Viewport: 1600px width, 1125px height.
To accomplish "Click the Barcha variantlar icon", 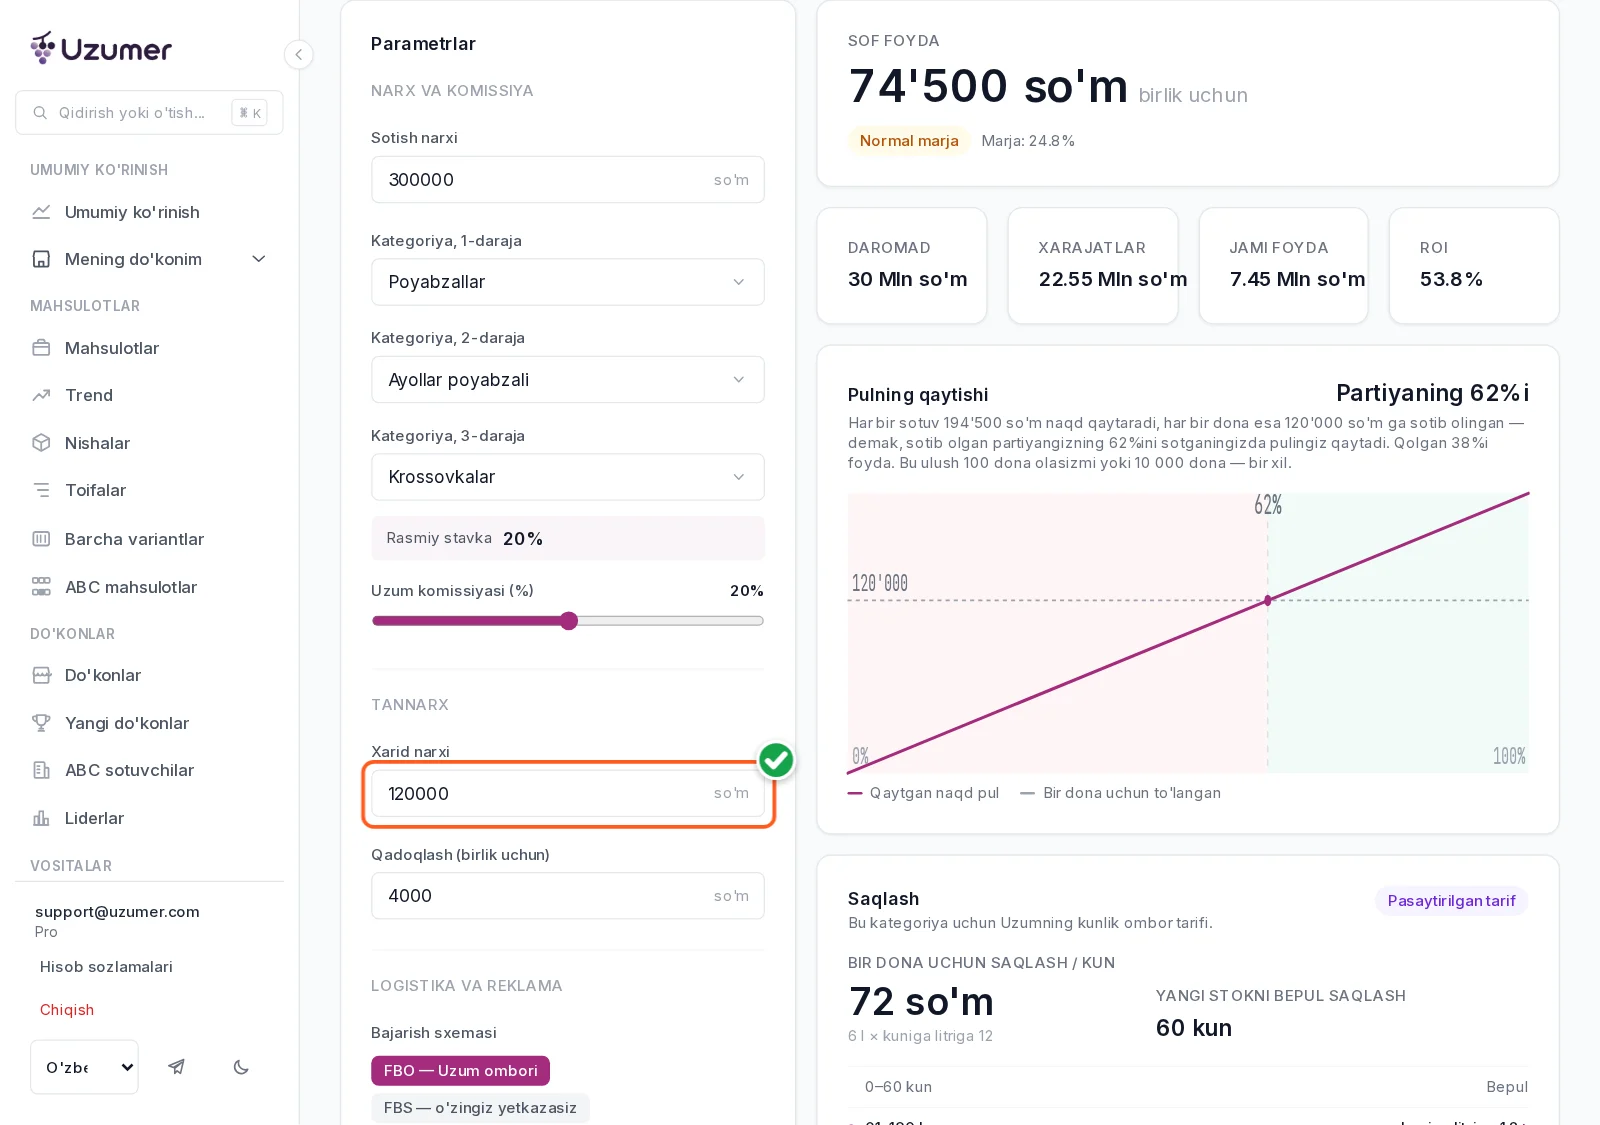I will point(41,539).
